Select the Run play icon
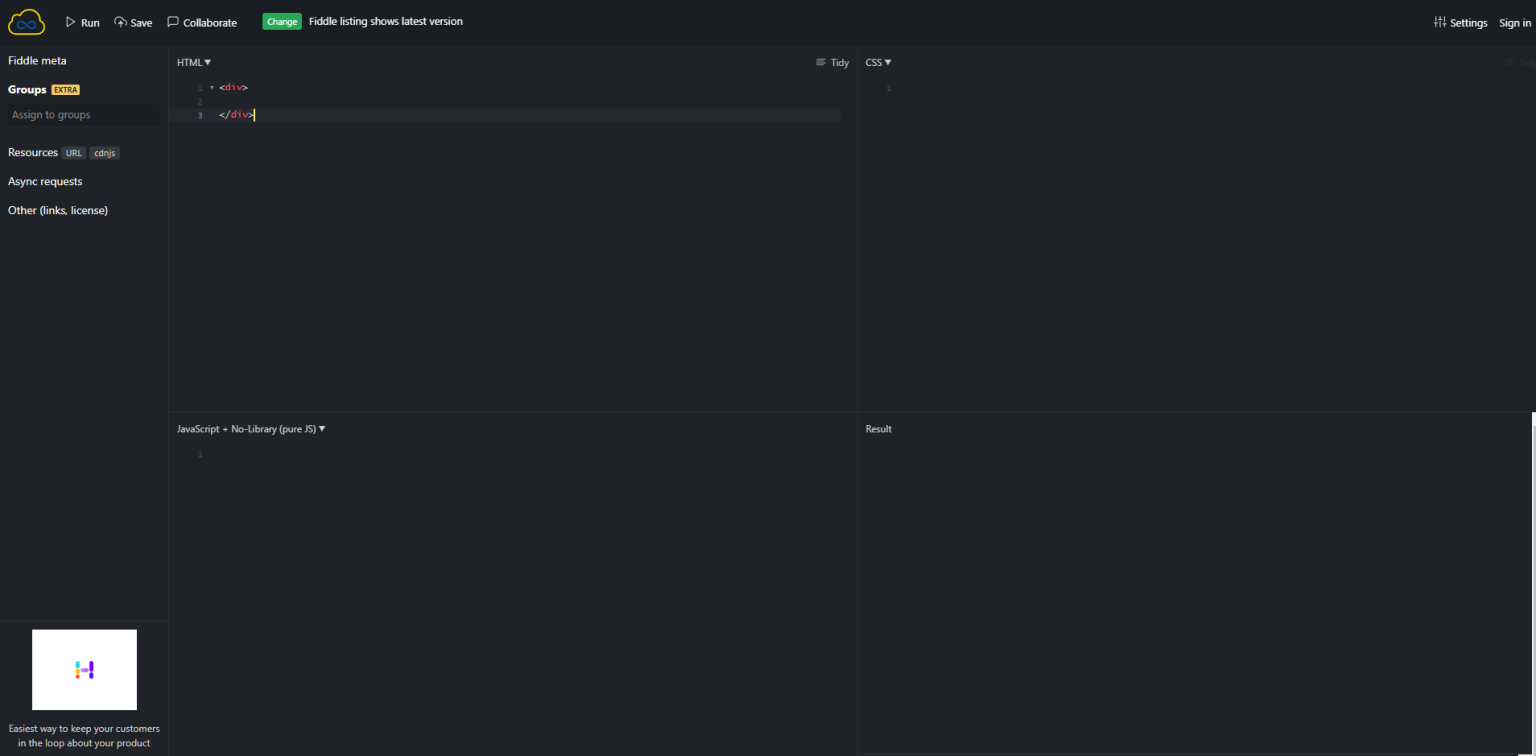This screenshot has width=1536, height=756. (70, 22)
